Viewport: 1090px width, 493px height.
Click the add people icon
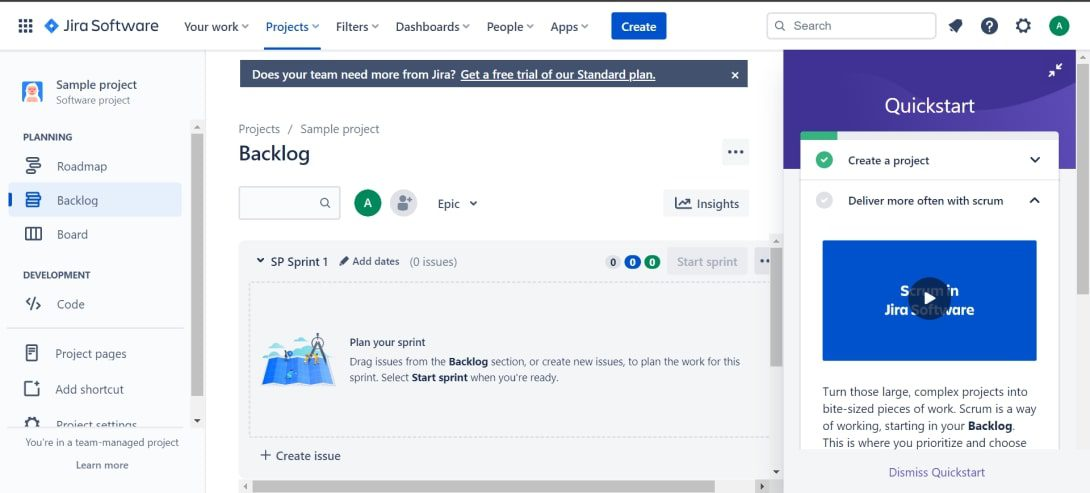[x=403, y=203]
